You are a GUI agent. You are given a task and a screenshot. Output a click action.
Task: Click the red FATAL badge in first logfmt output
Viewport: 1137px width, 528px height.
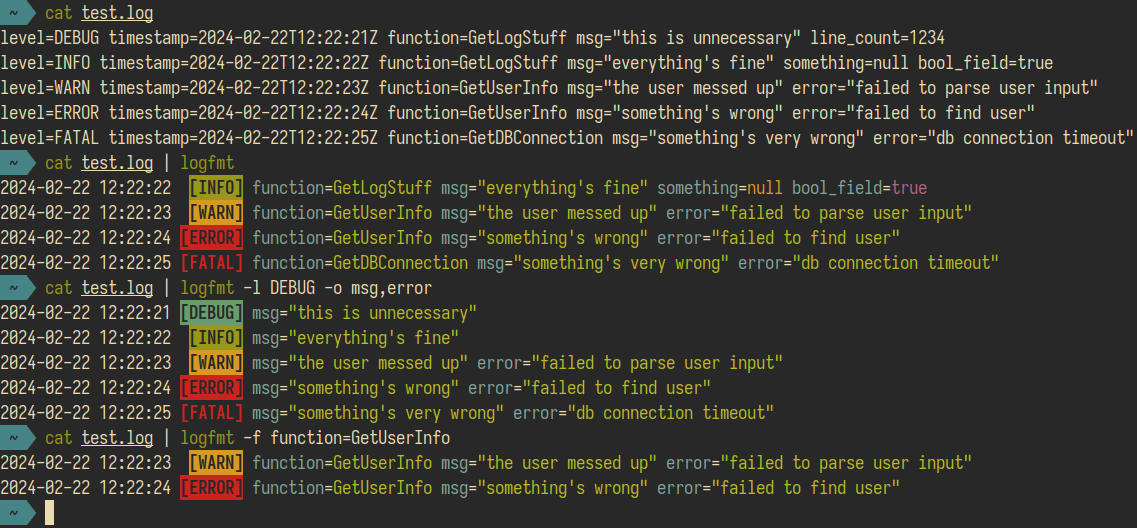(x=212, y=263)
